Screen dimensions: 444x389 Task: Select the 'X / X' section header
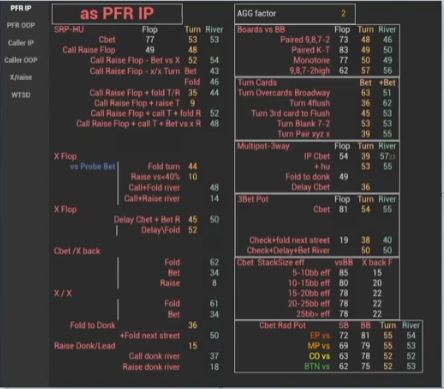pyautogui.click(x=63, y=293)
